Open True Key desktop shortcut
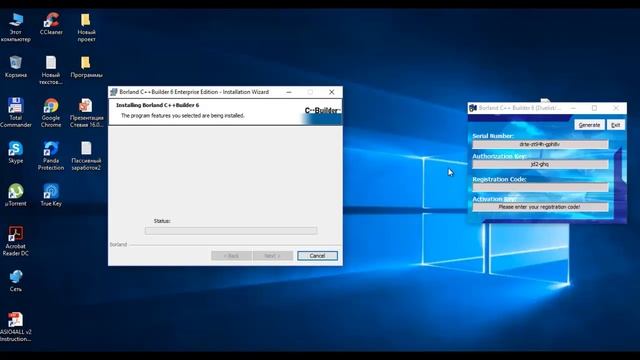The width and height of the screenshot is (640, 360). pos(51,195)
